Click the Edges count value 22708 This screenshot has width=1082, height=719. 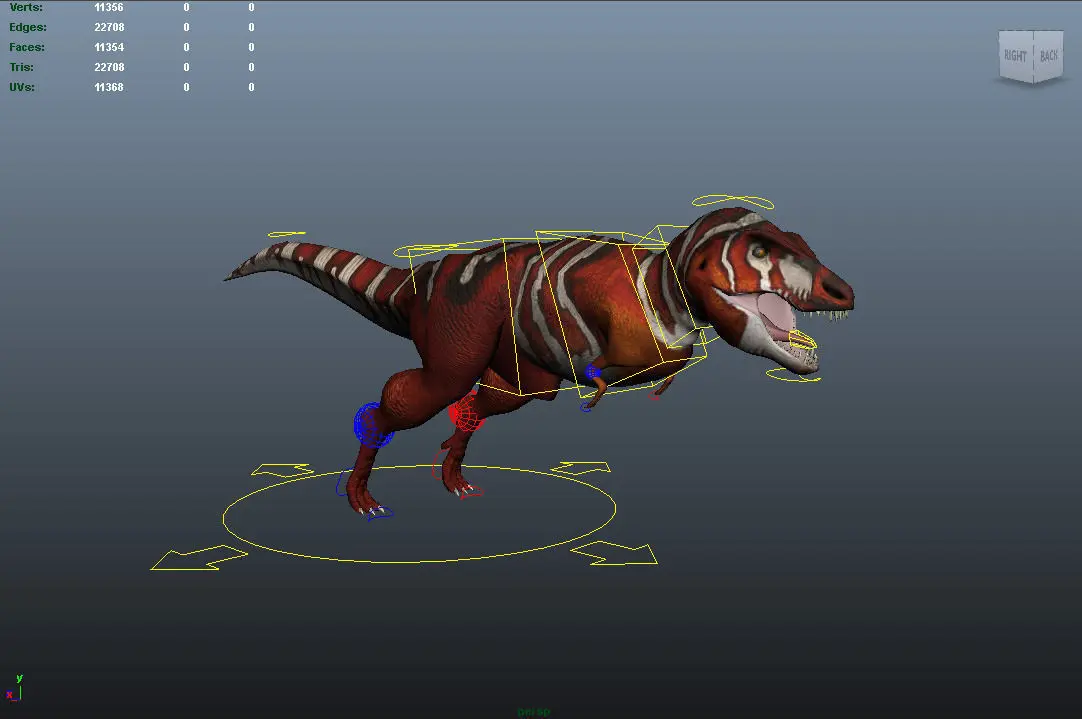109,28
